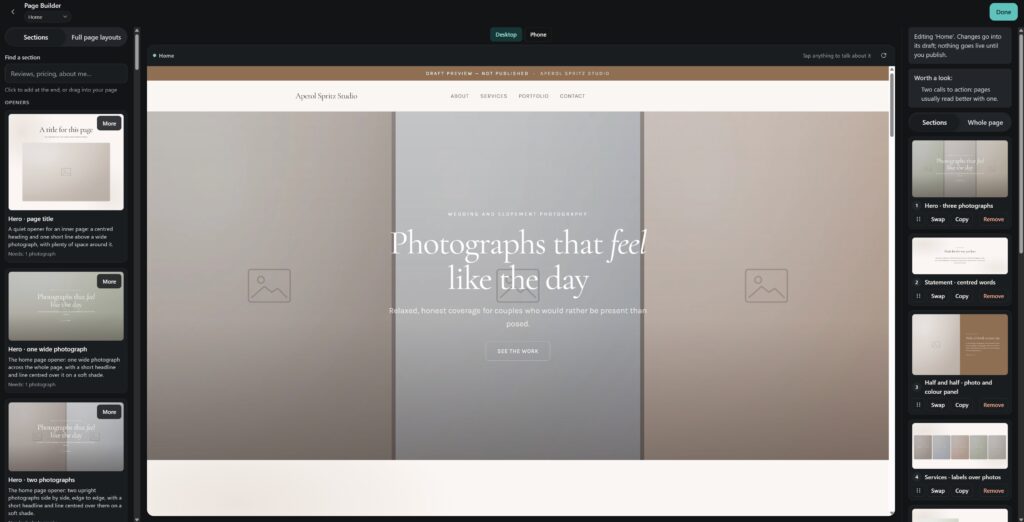Click the Wedding and Elopement Photography tagline
Image resolution: width=1024 pixels, height=522 pixels.
(518, 214)
